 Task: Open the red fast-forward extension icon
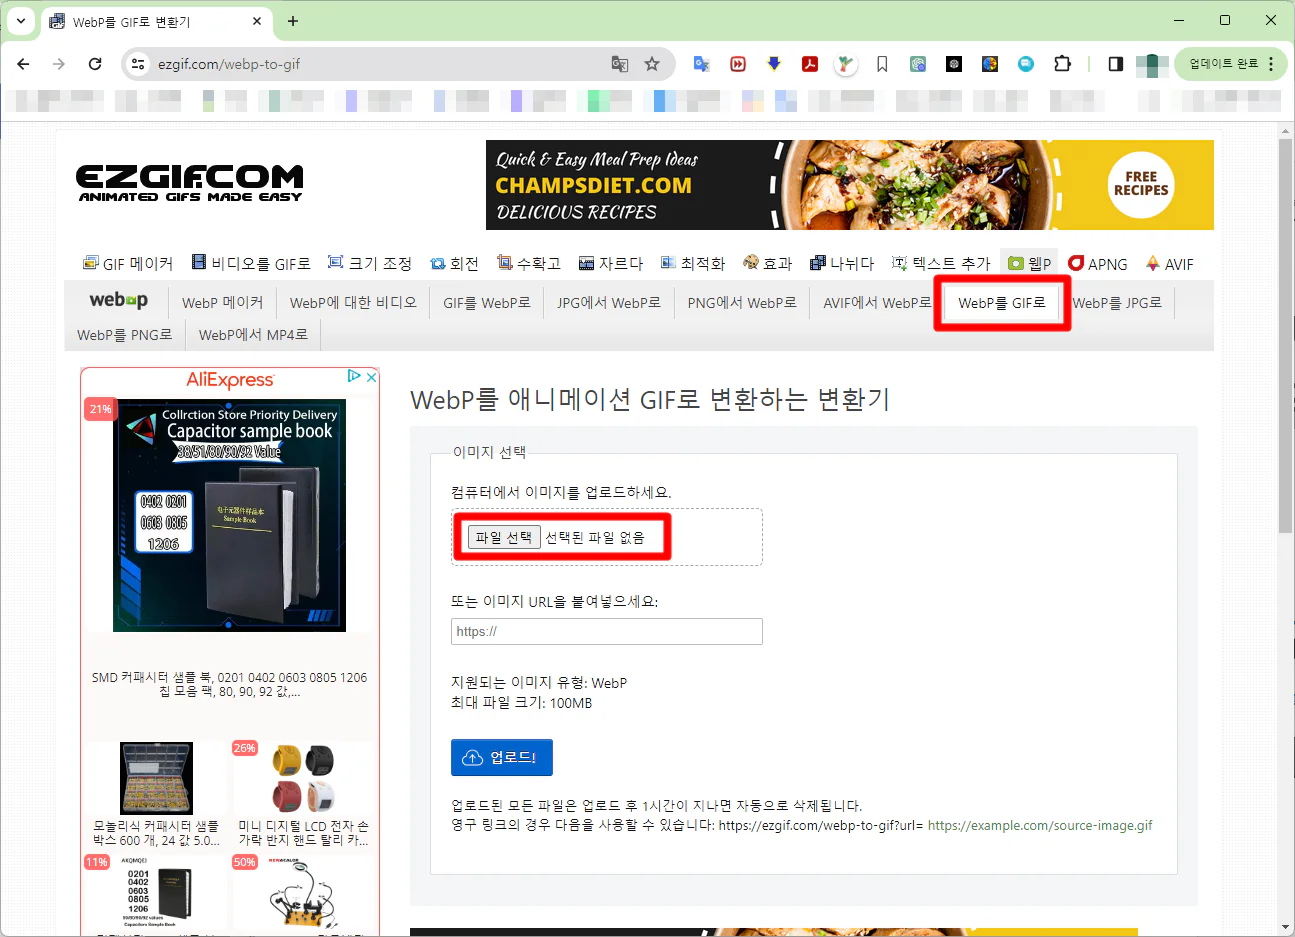tap(738, 64)
